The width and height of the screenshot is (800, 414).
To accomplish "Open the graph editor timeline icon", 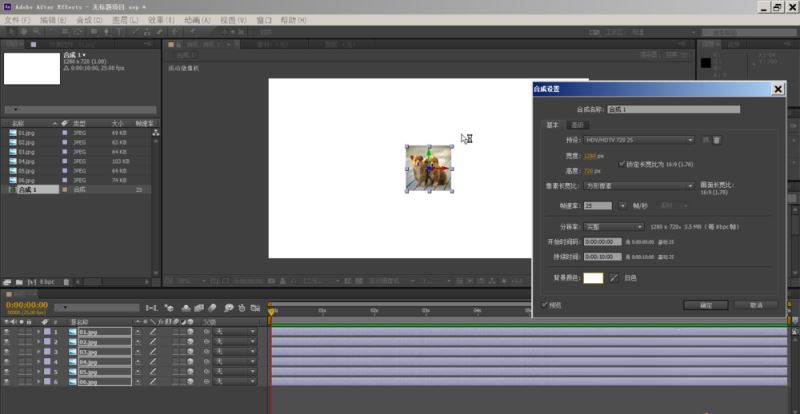I will [x=253, y=308].
